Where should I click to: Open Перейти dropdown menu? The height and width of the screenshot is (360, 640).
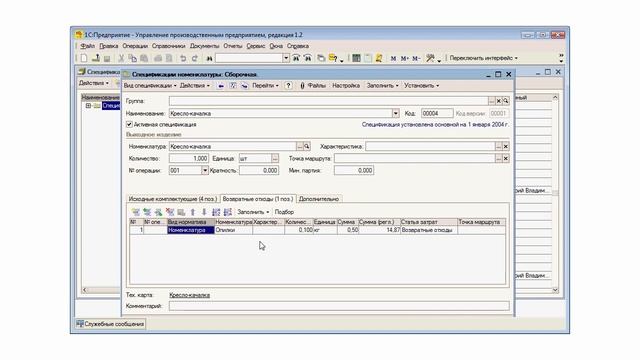(x=265, y=86)
